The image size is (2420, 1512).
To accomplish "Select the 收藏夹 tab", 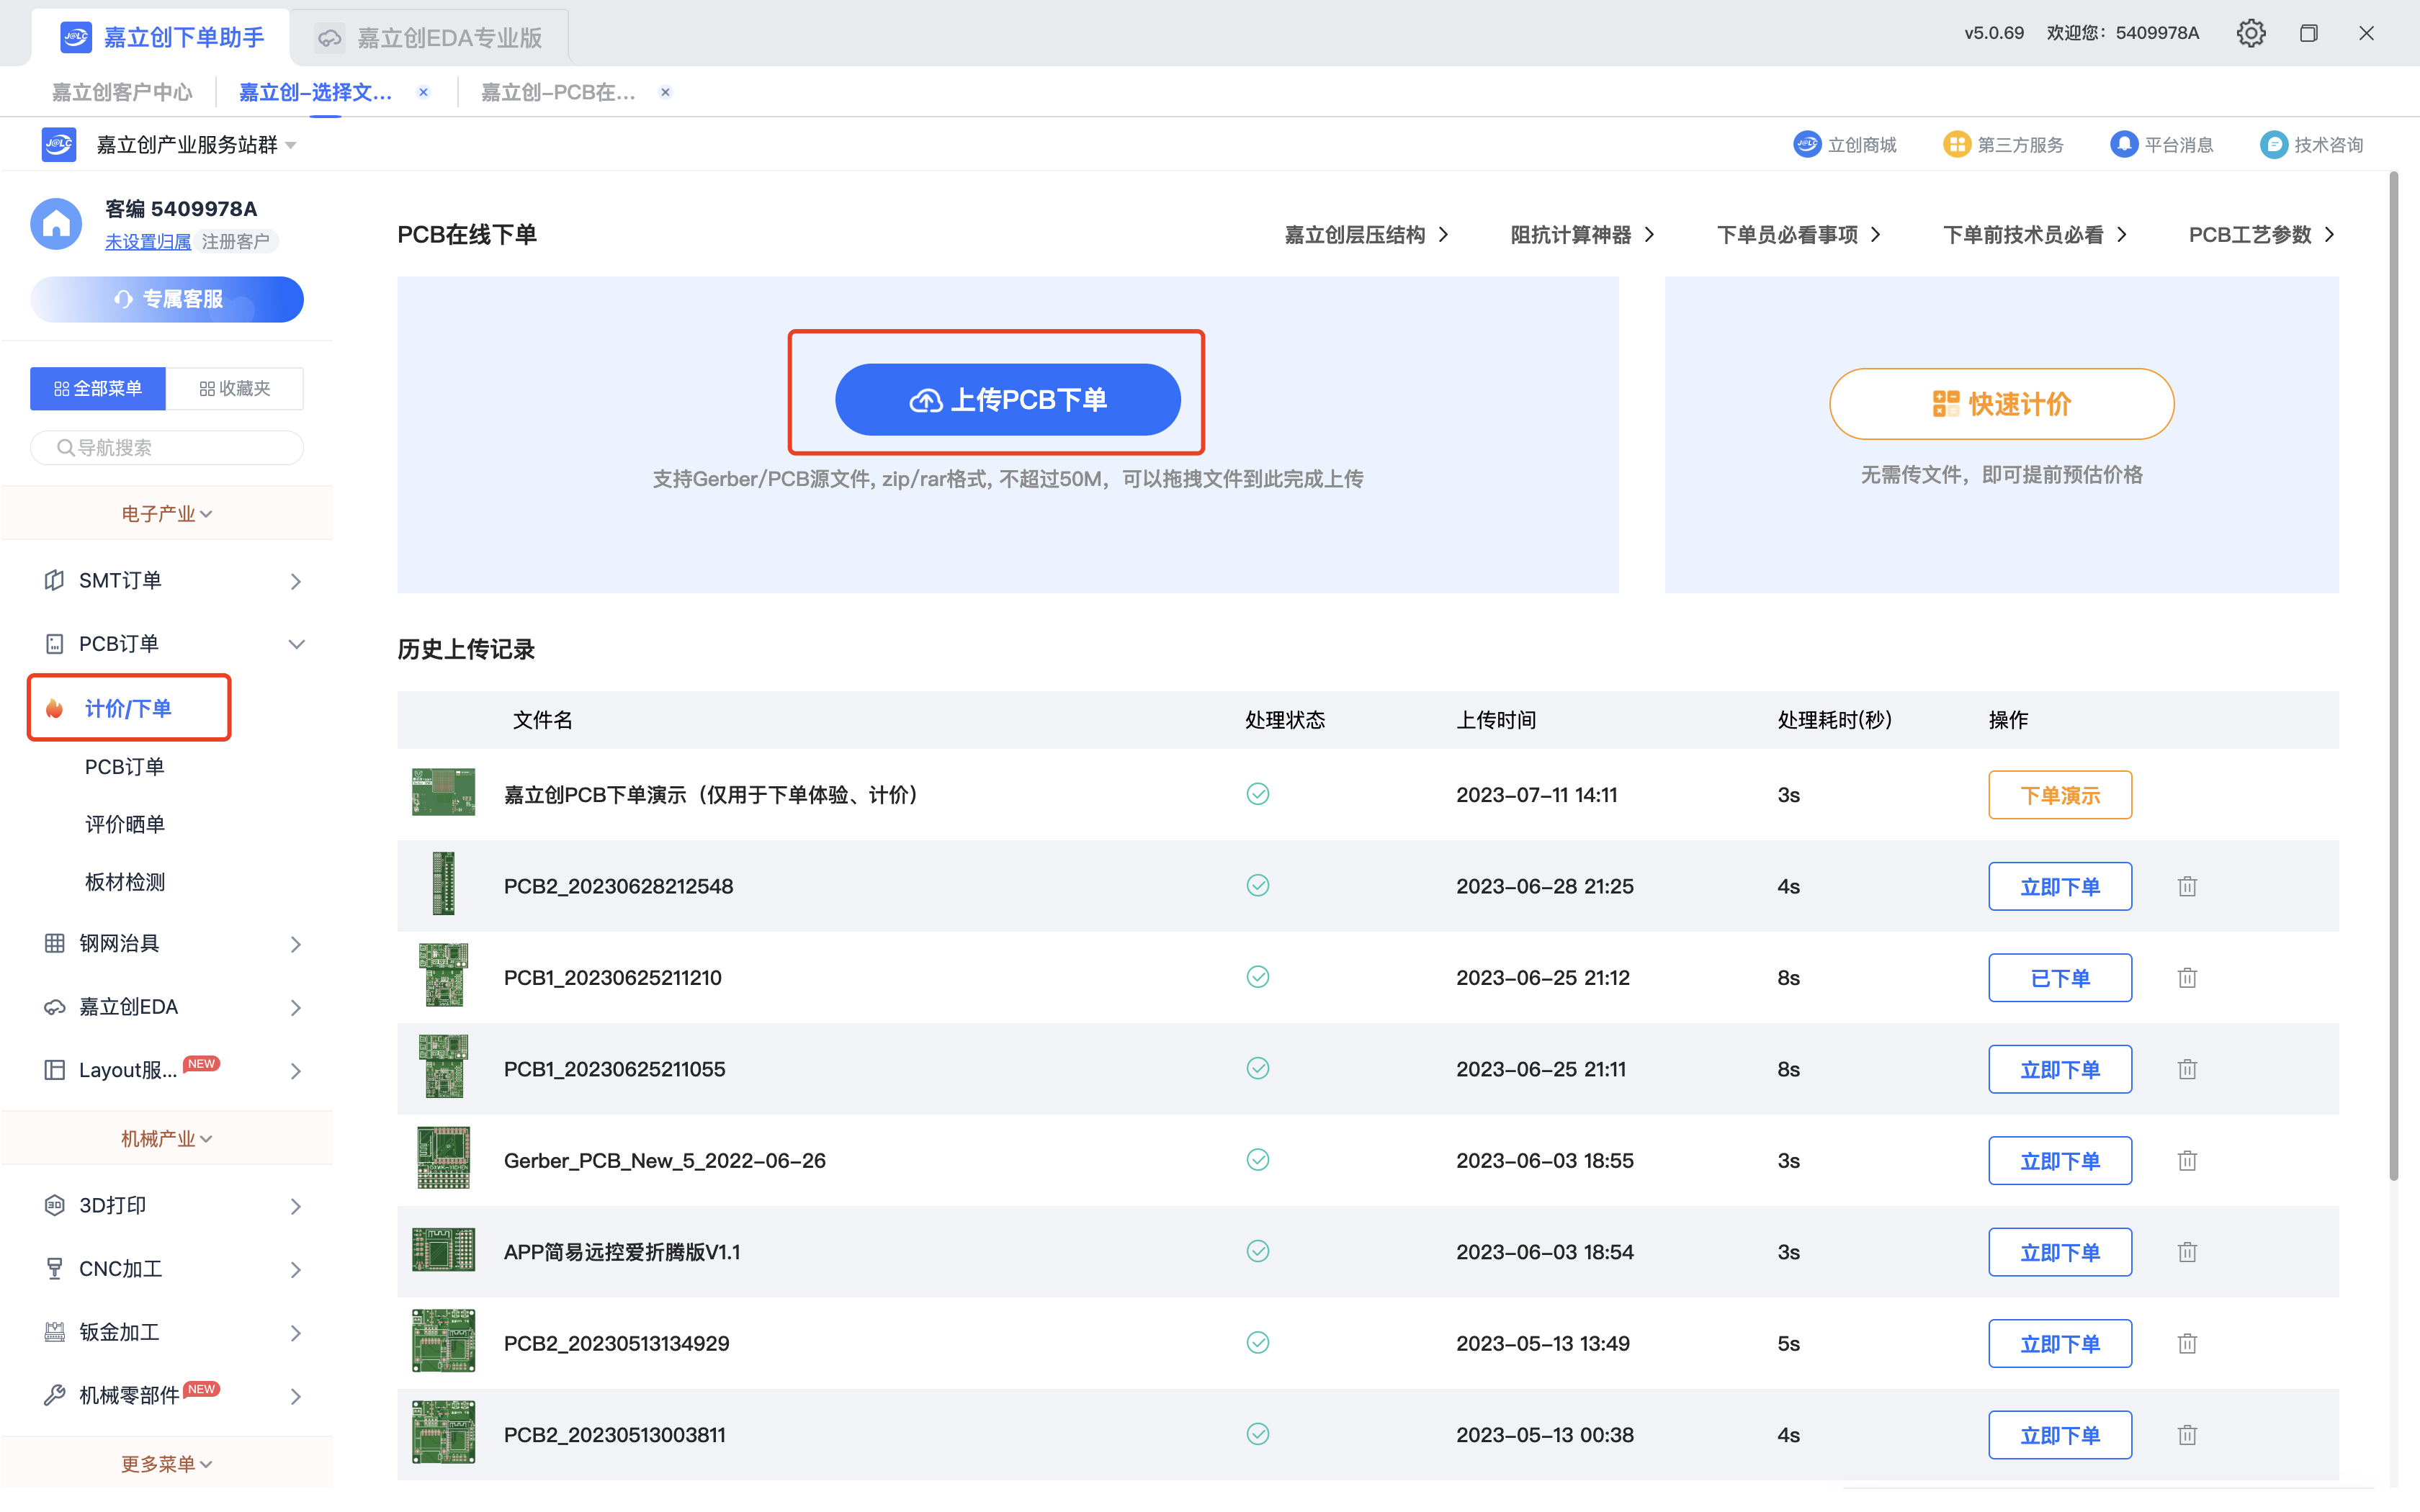I will point(234,388).
